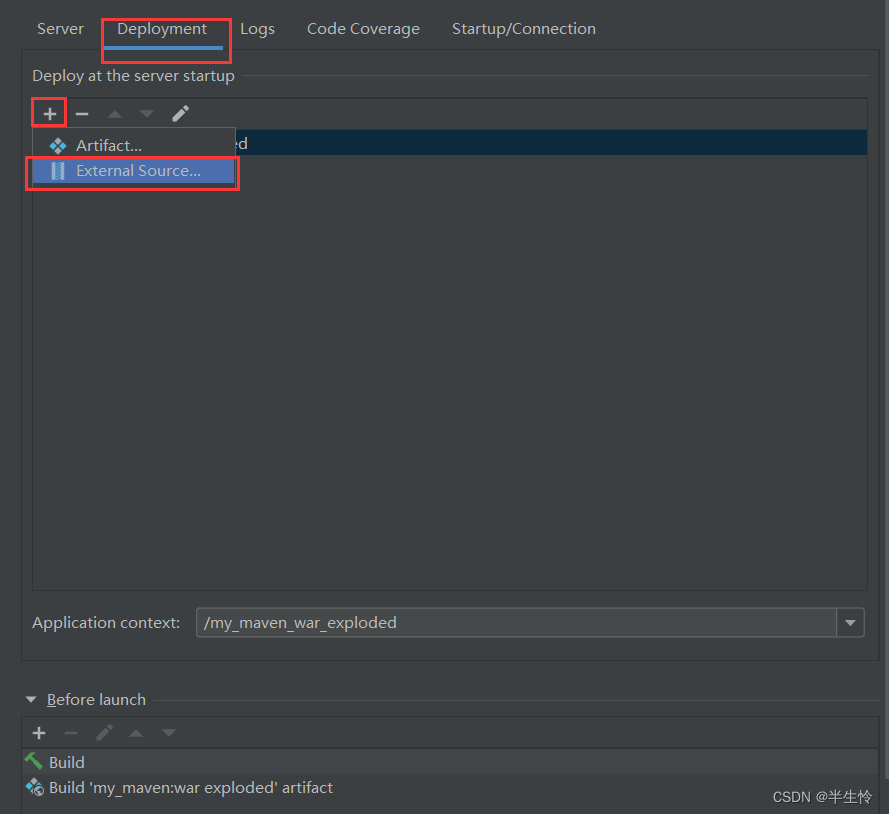
Task: Choose External Source... from the popup menu
Action: [134, 171]
